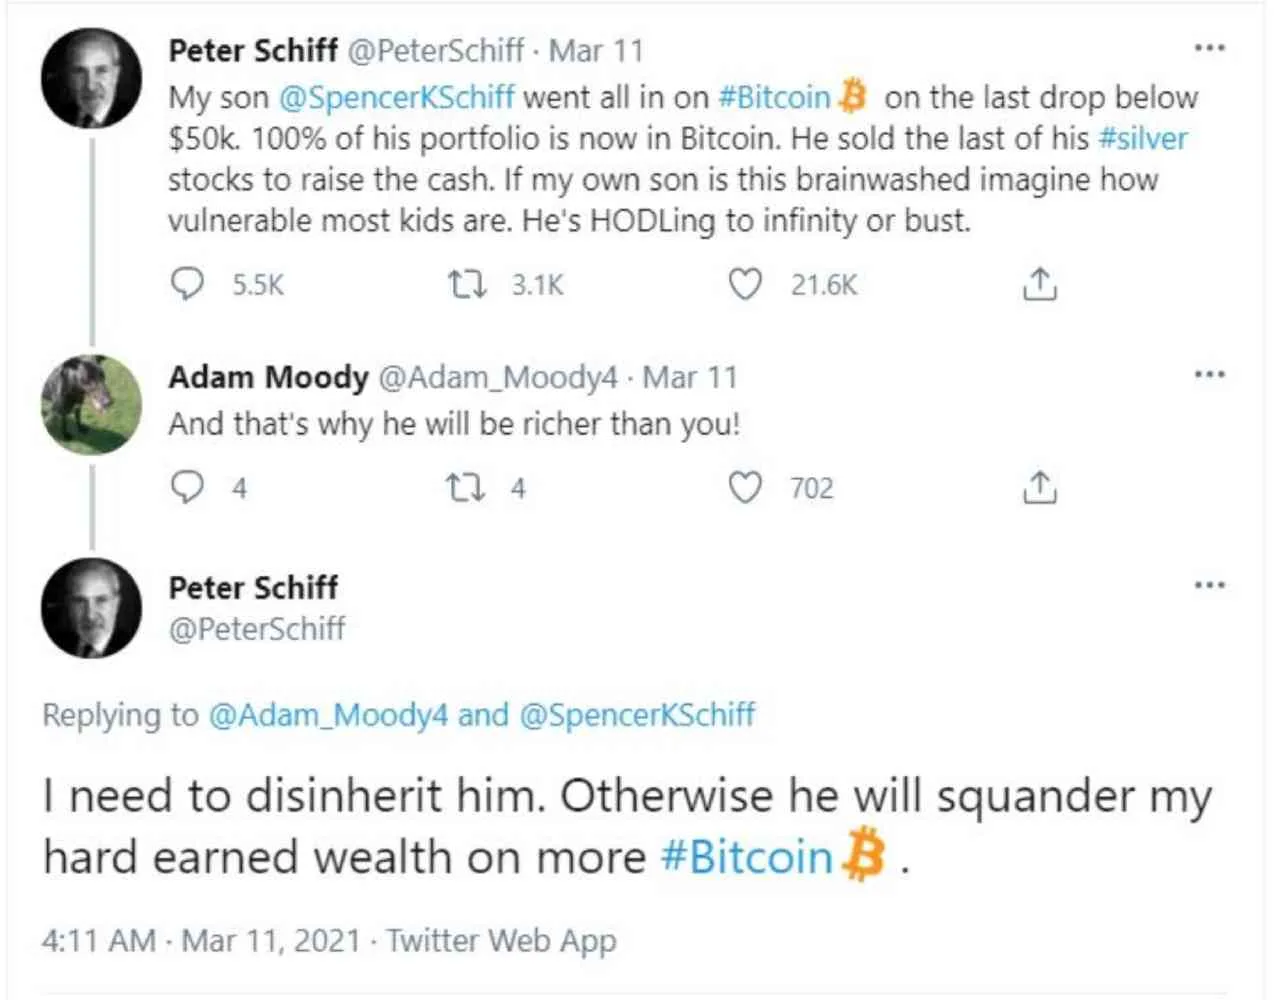This screenshot has width=1280, height=1000.
Task: Click #Bitcoin hashtag in the first tweet
Action: pos(775,97)
